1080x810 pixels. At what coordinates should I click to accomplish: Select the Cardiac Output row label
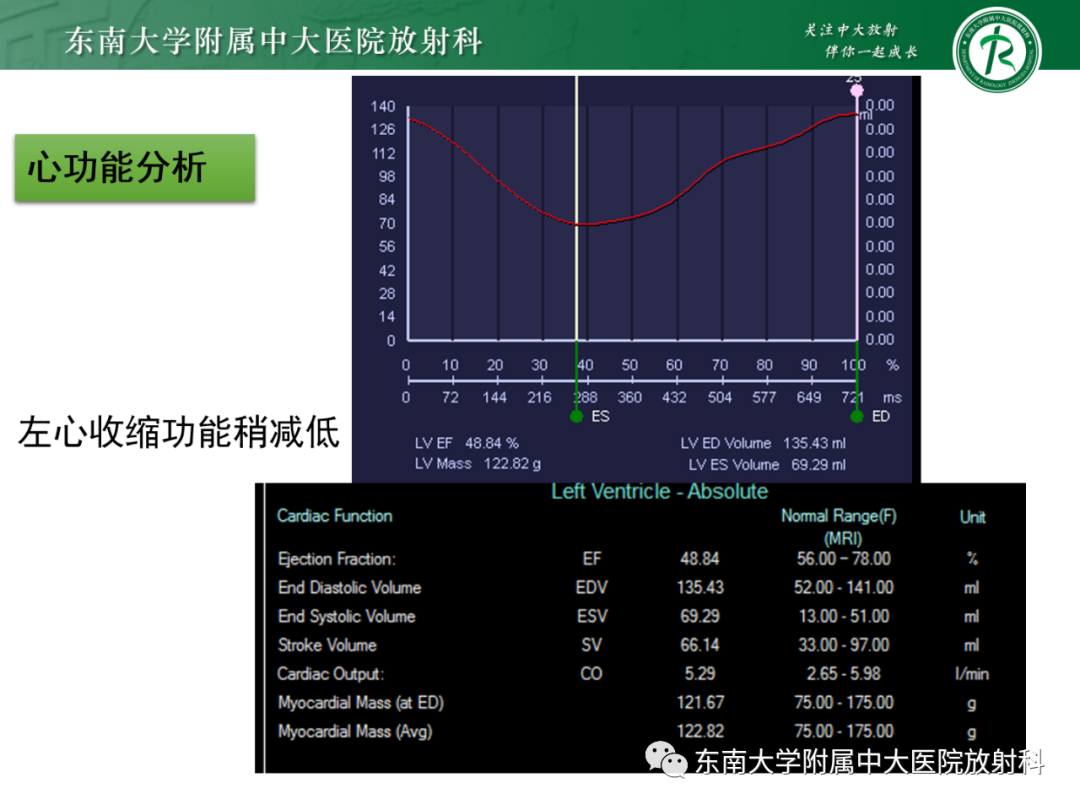coord(331,674)
